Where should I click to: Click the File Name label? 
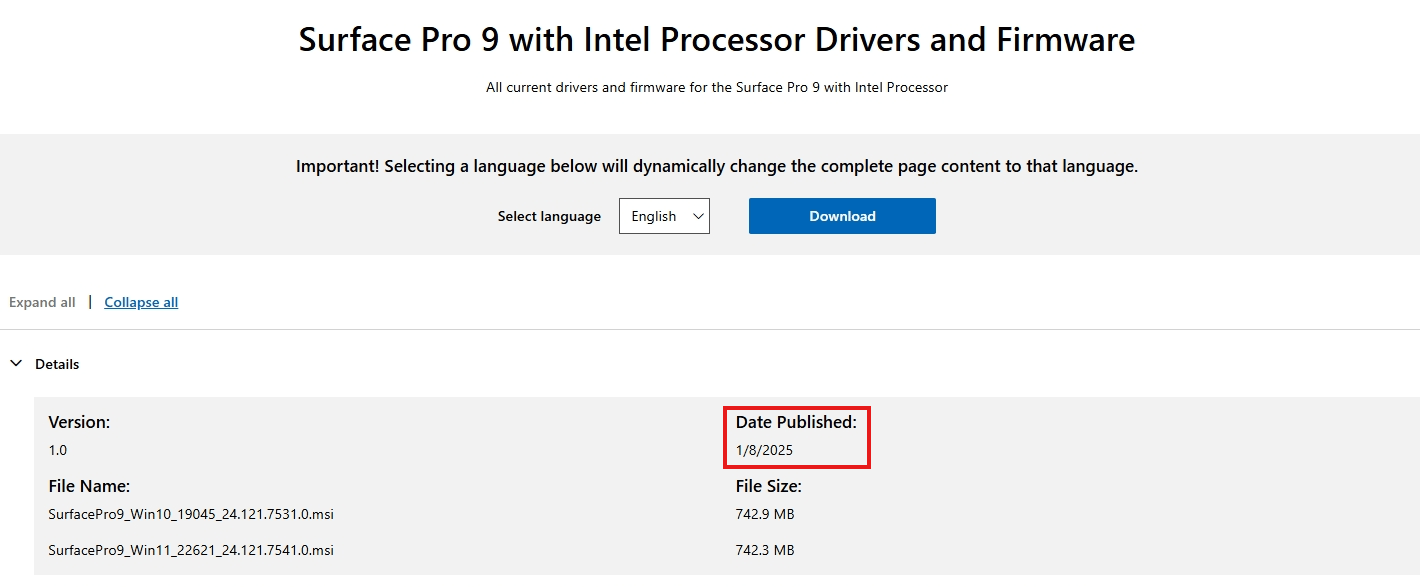click(89, 486)
